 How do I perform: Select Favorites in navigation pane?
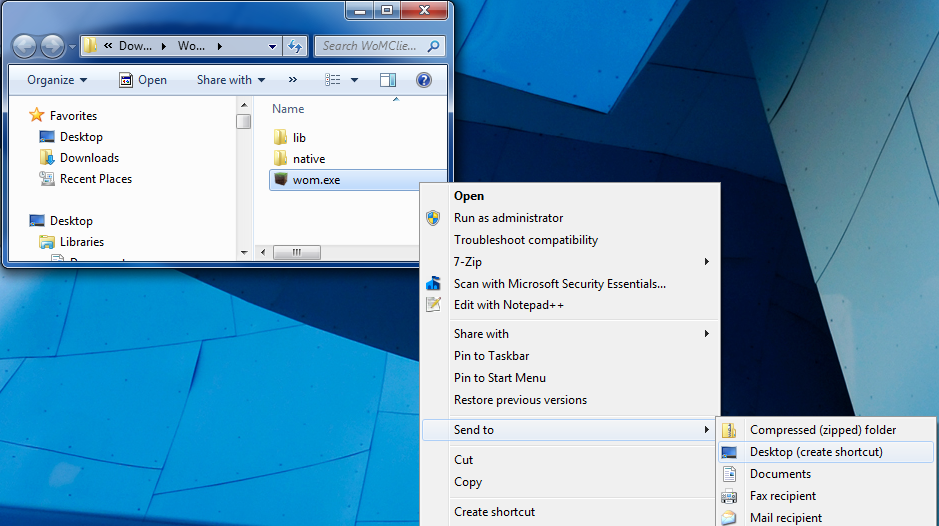(x=73, y=116)
